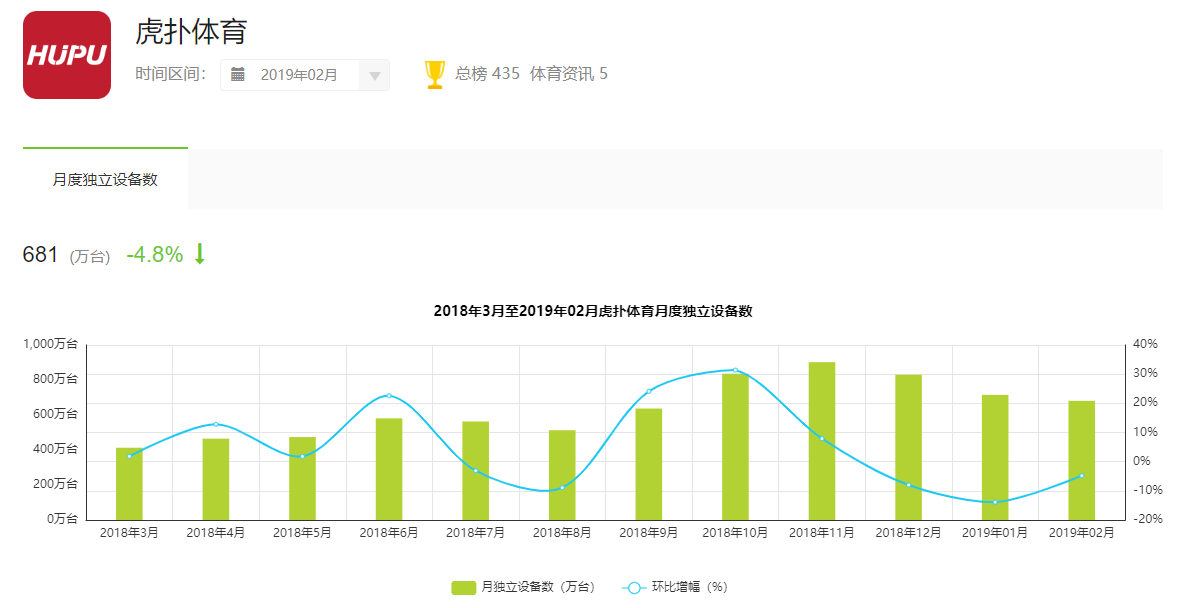
Task: Click the green downward arrow indicator
Action: (x=200, y=254)
